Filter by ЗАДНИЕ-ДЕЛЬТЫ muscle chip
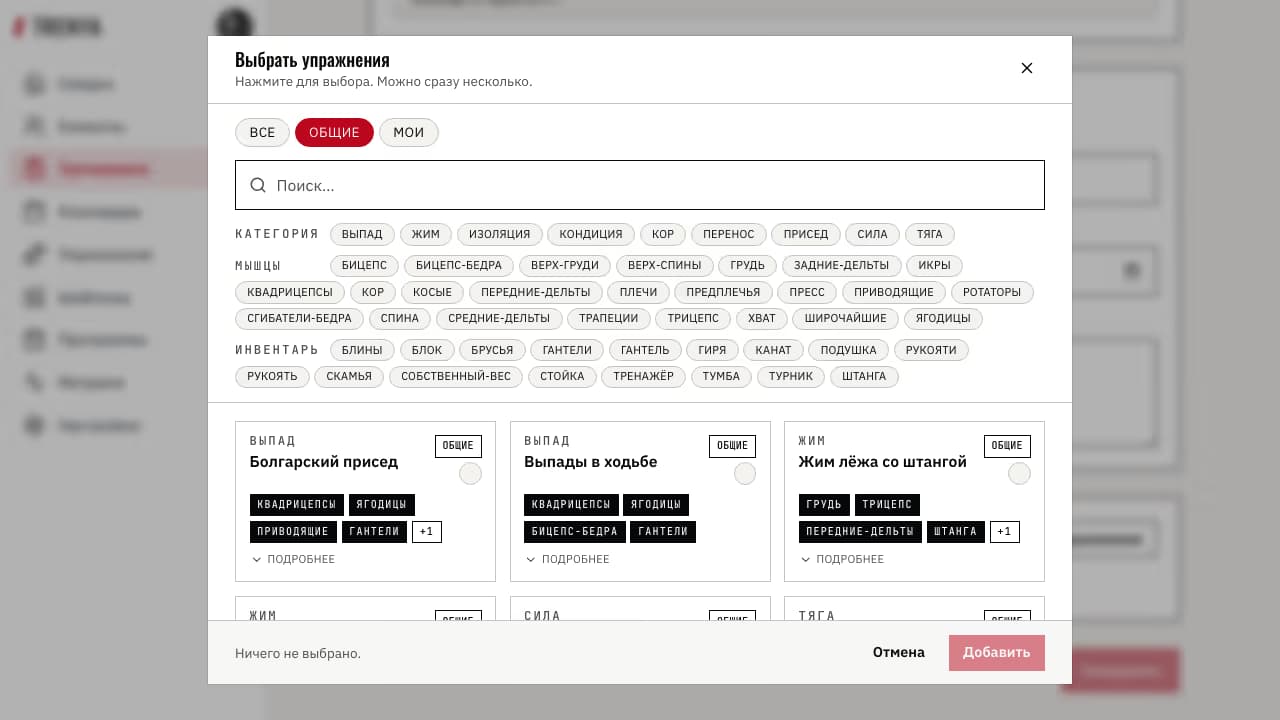Image resolution: width=1280 pixels, height=720 pixels. coord(841,265)
